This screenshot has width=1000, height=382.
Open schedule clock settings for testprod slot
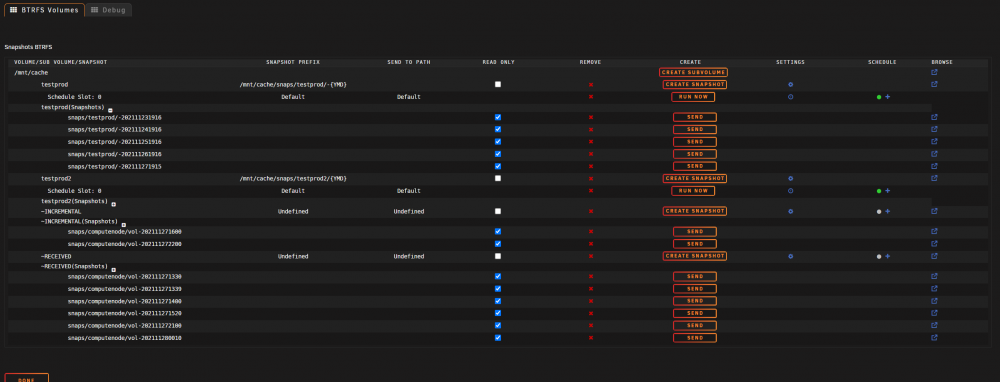coord(790,97)
